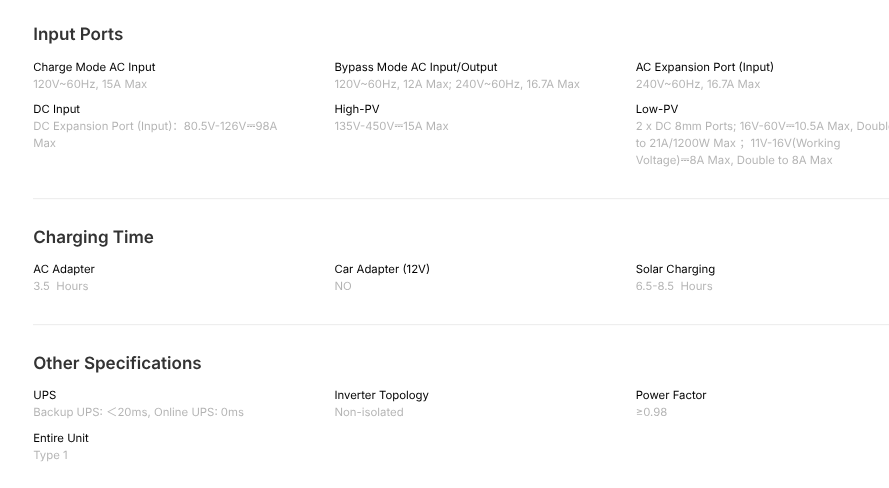Screen dimensions: 889x488
Task: Click the Car Adapter (12V) label
Action: [x=382, y=269]
